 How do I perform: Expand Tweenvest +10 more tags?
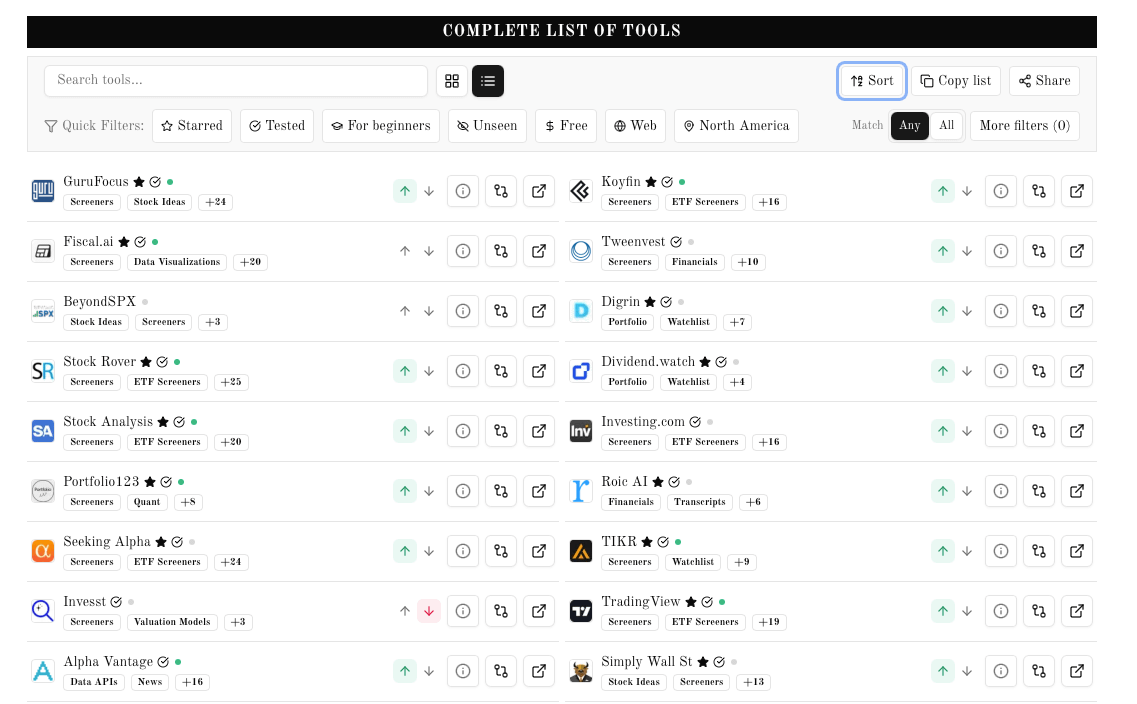[x=748, y=262]
